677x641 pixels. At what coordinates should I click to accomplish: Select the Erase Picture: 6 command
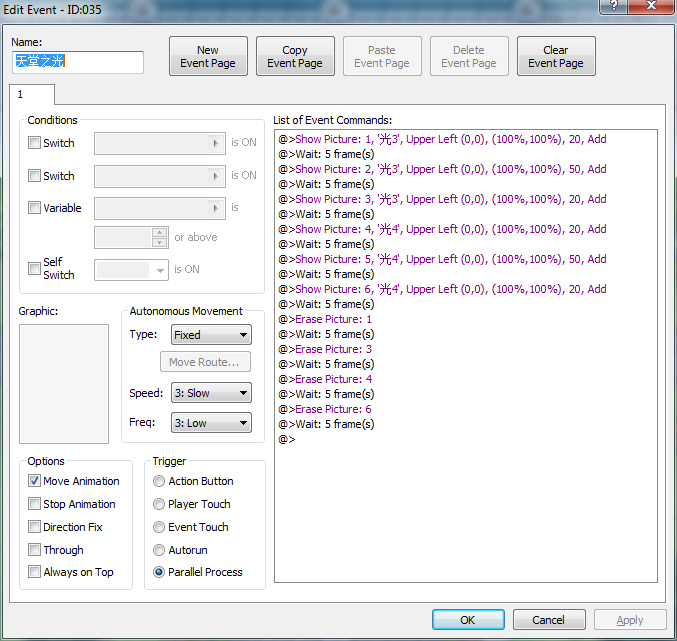click(325, 409)
